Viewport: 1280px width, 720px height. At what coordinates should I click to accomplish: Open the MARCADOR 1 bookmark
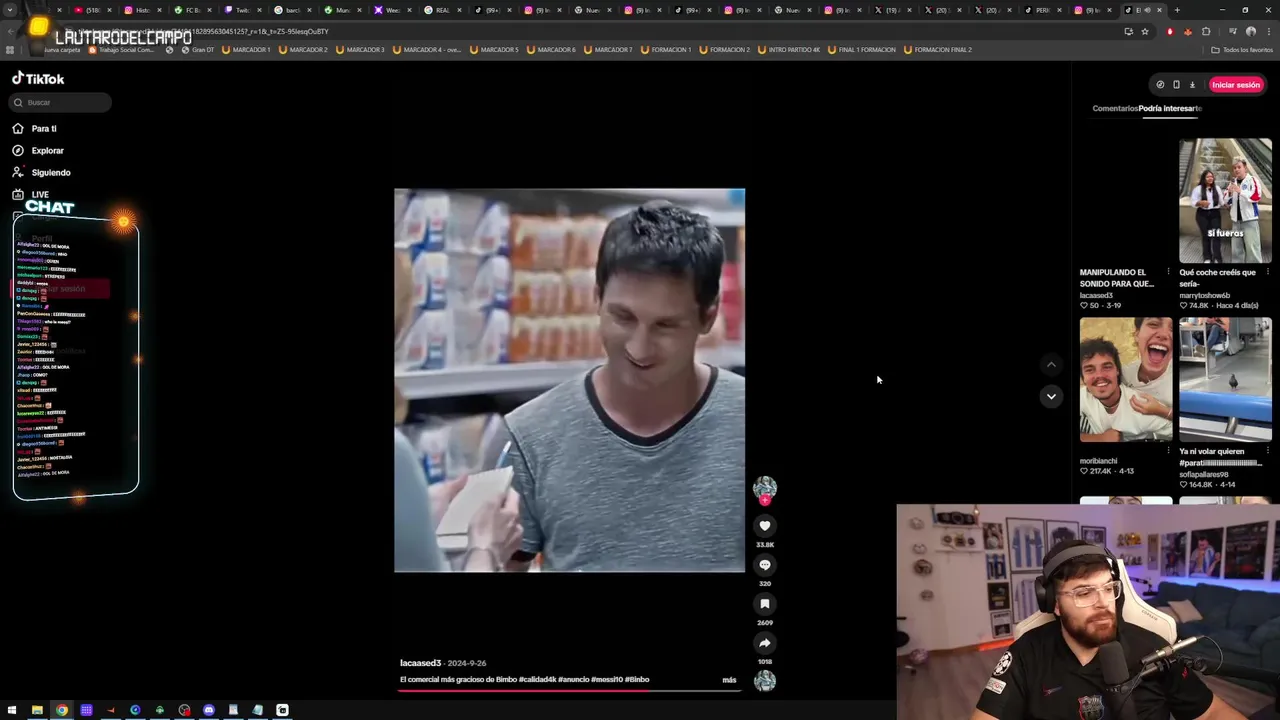(x=246, y=49)
